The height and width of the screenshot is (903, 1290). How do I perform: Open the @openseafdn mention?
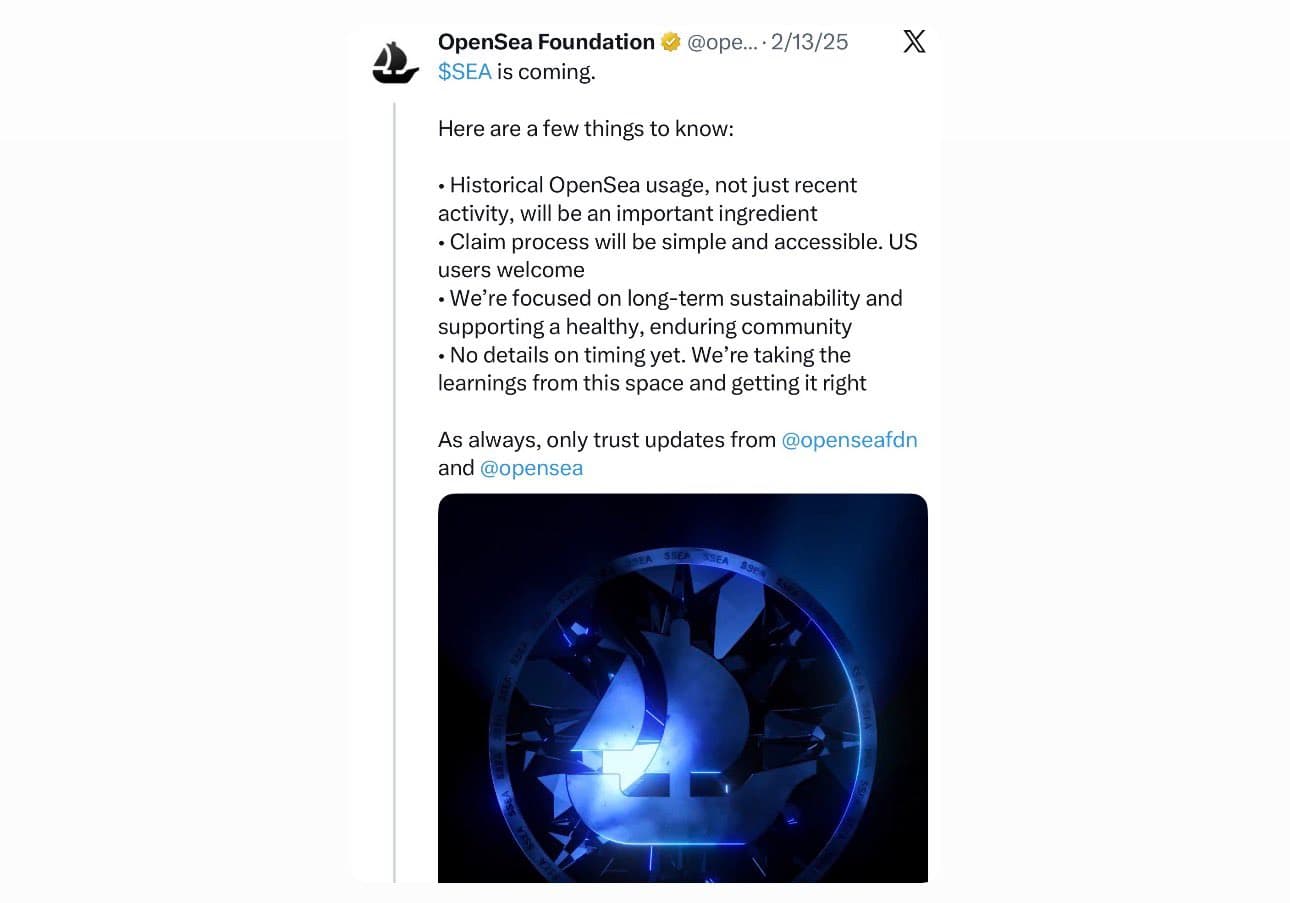click(849, 440)
